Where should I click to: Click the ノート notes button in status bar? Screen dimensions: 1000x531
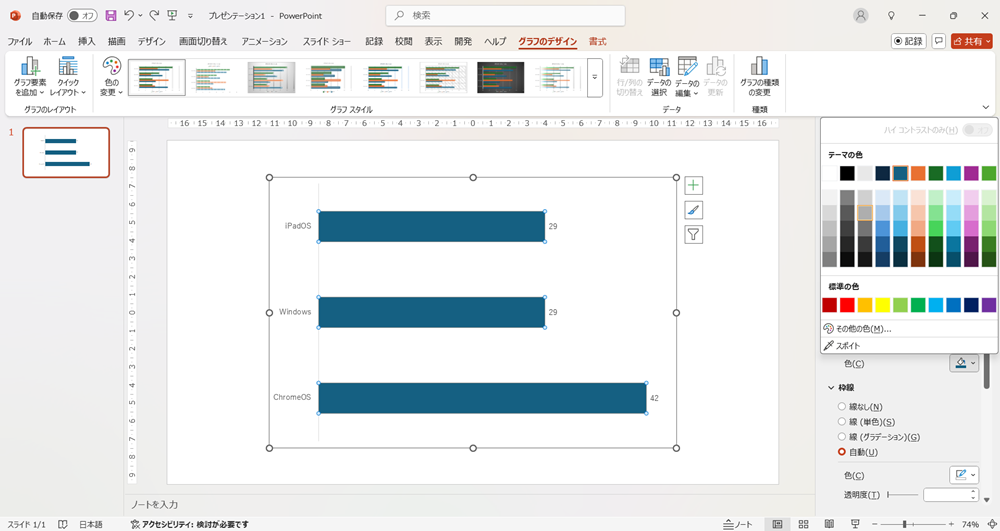point(737,524)
